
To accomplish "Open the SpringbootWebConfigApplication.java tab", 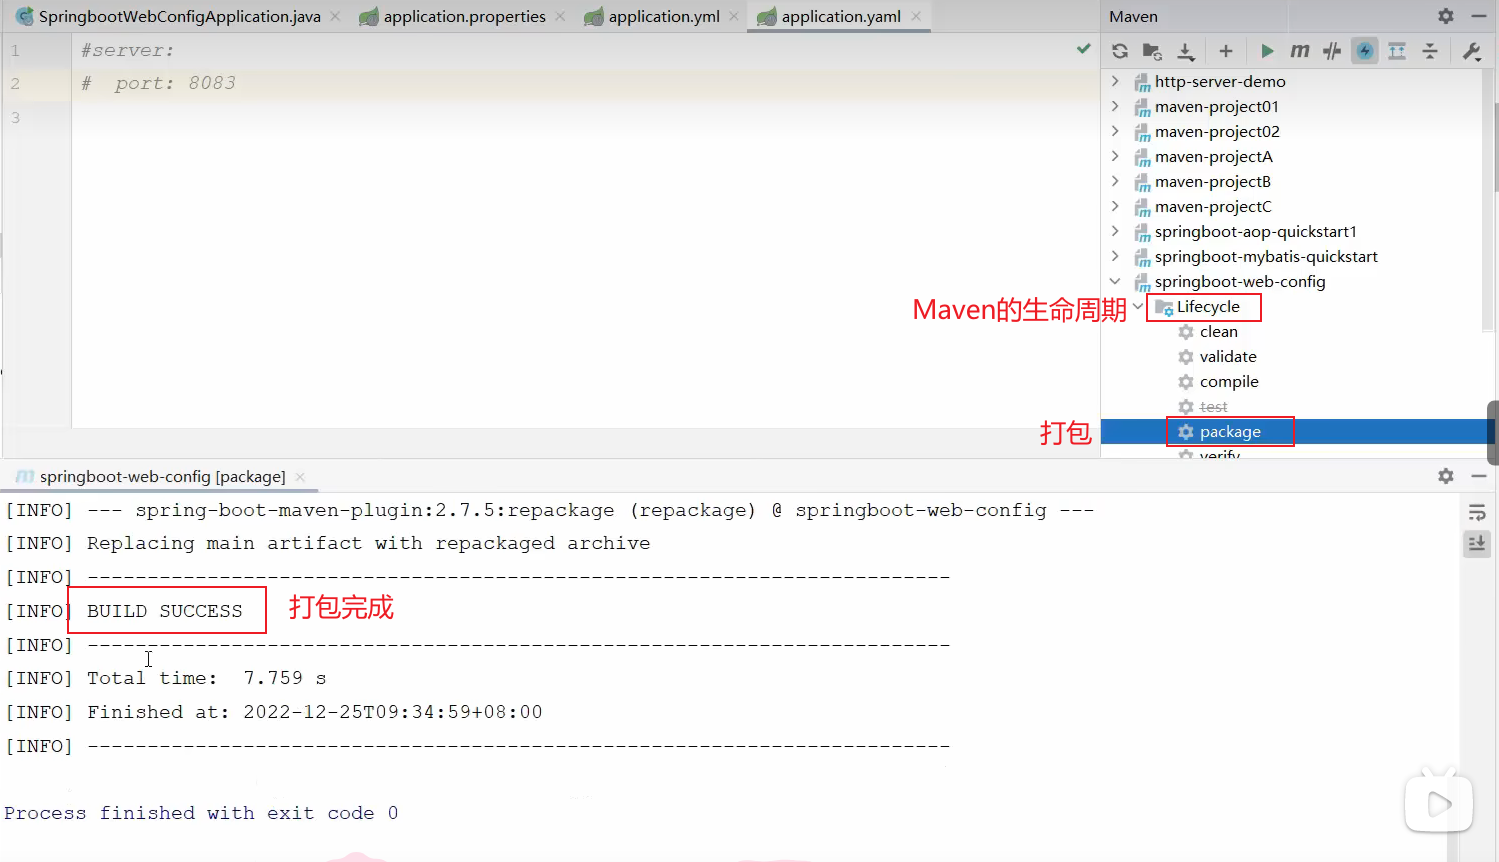I will coord(179,17).
